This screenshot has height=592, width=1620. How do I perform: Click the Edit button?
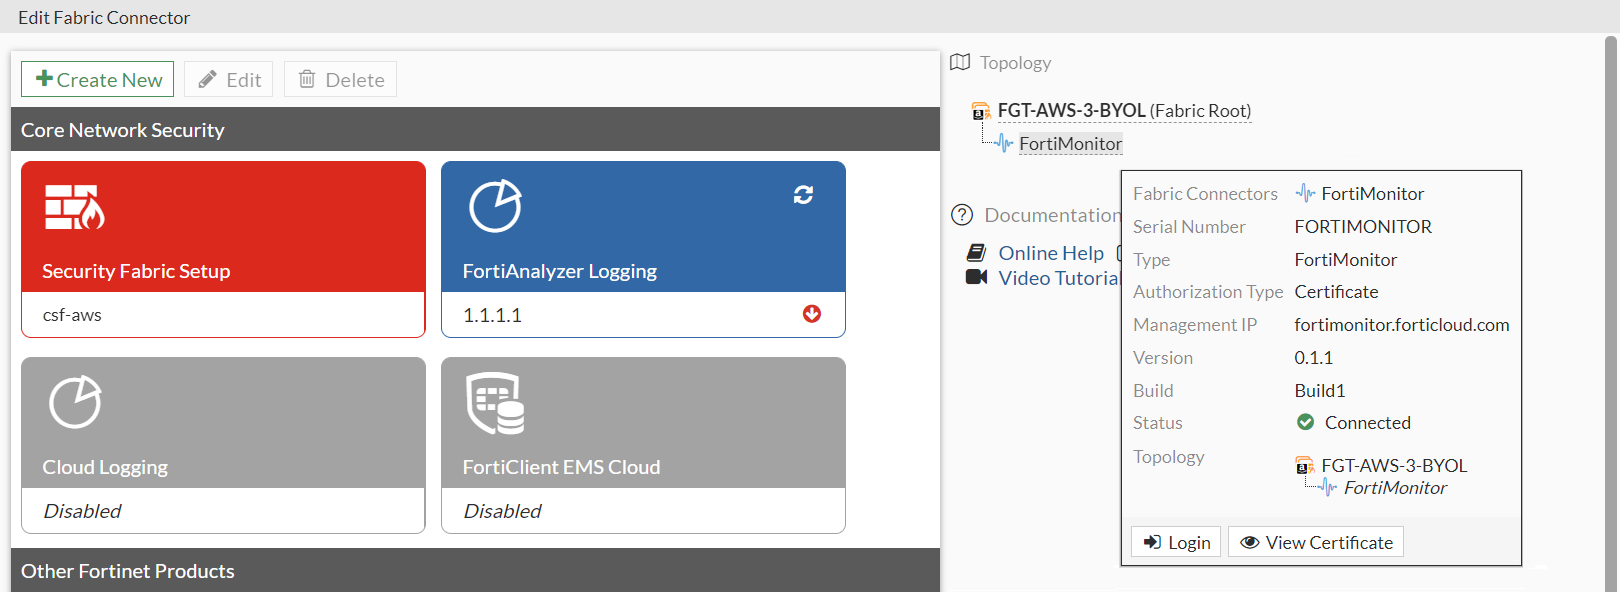tap(229, 80)
